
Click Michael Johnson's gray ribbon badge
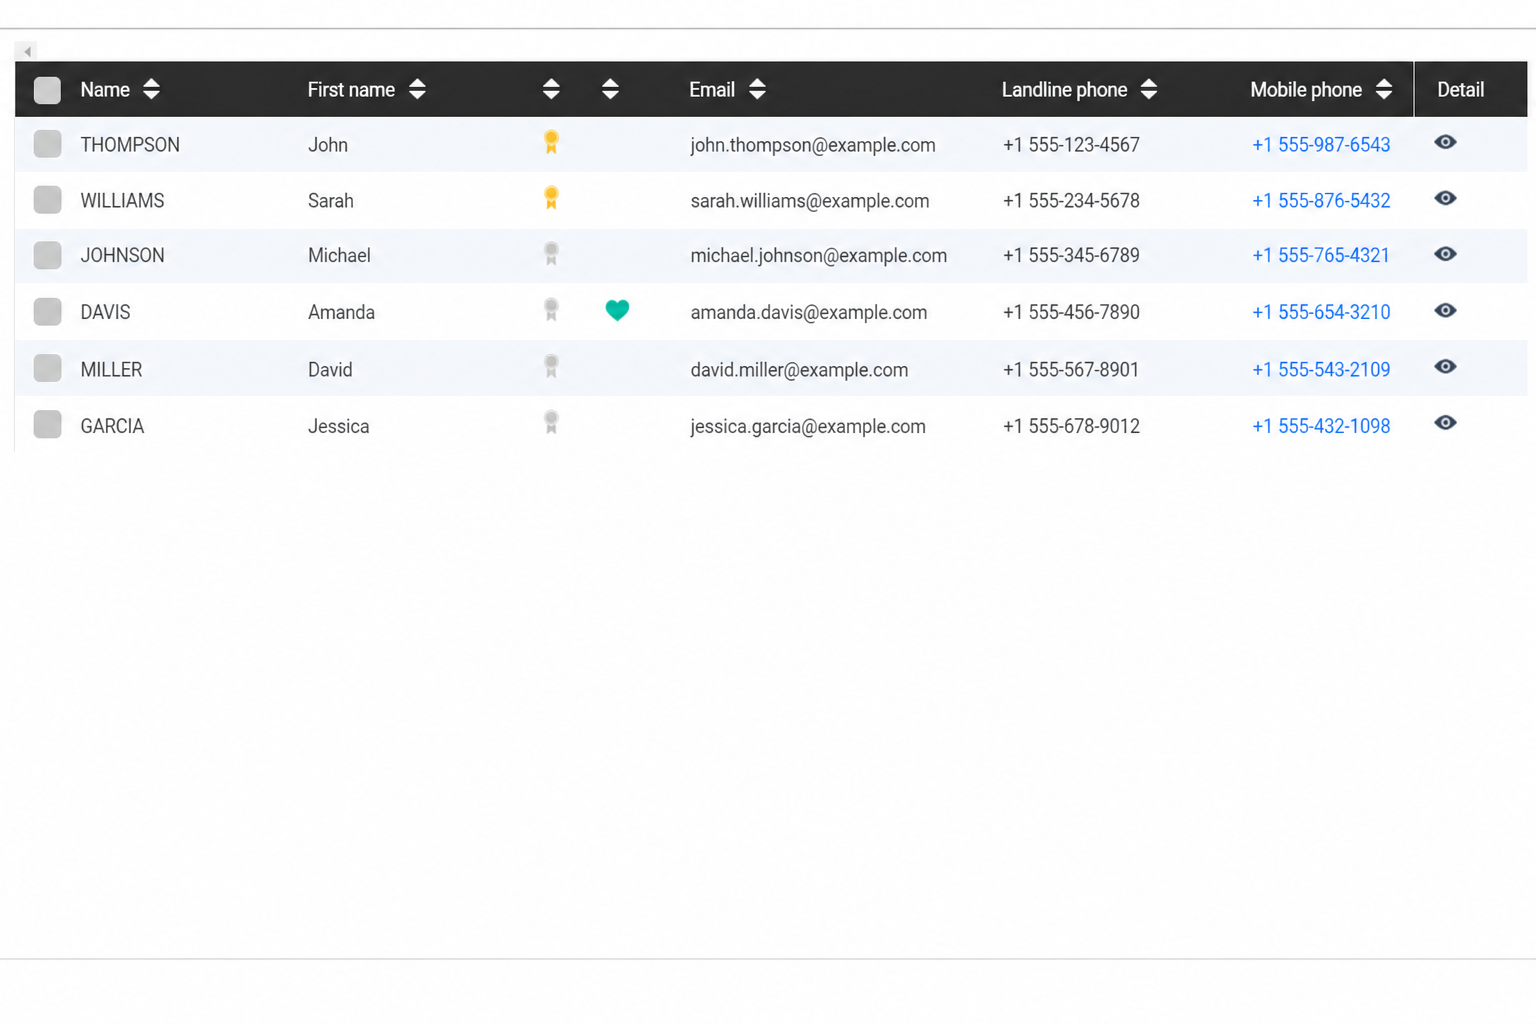[x=551, y=254]
